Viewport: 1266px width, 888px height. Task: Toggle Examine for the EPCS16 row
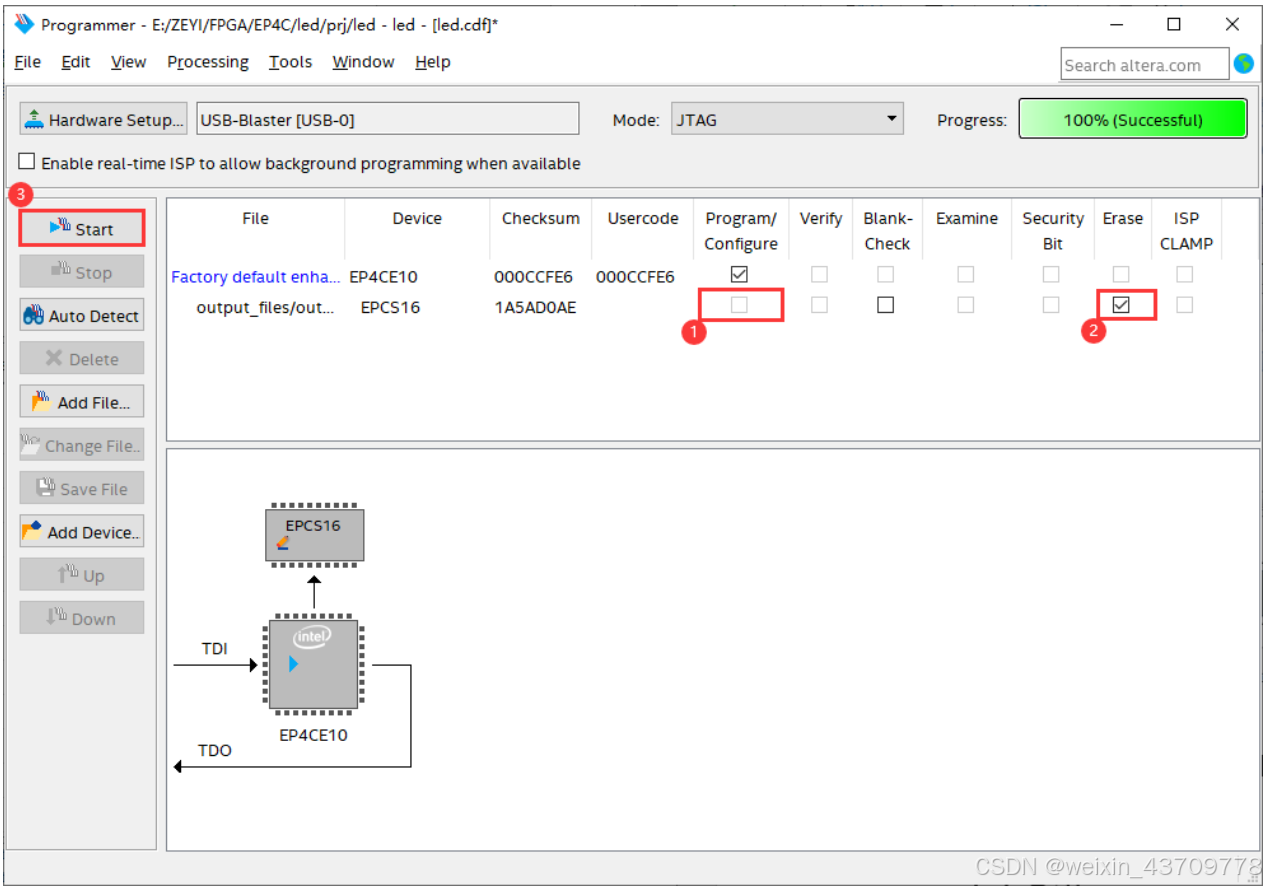tap(965, 305)
